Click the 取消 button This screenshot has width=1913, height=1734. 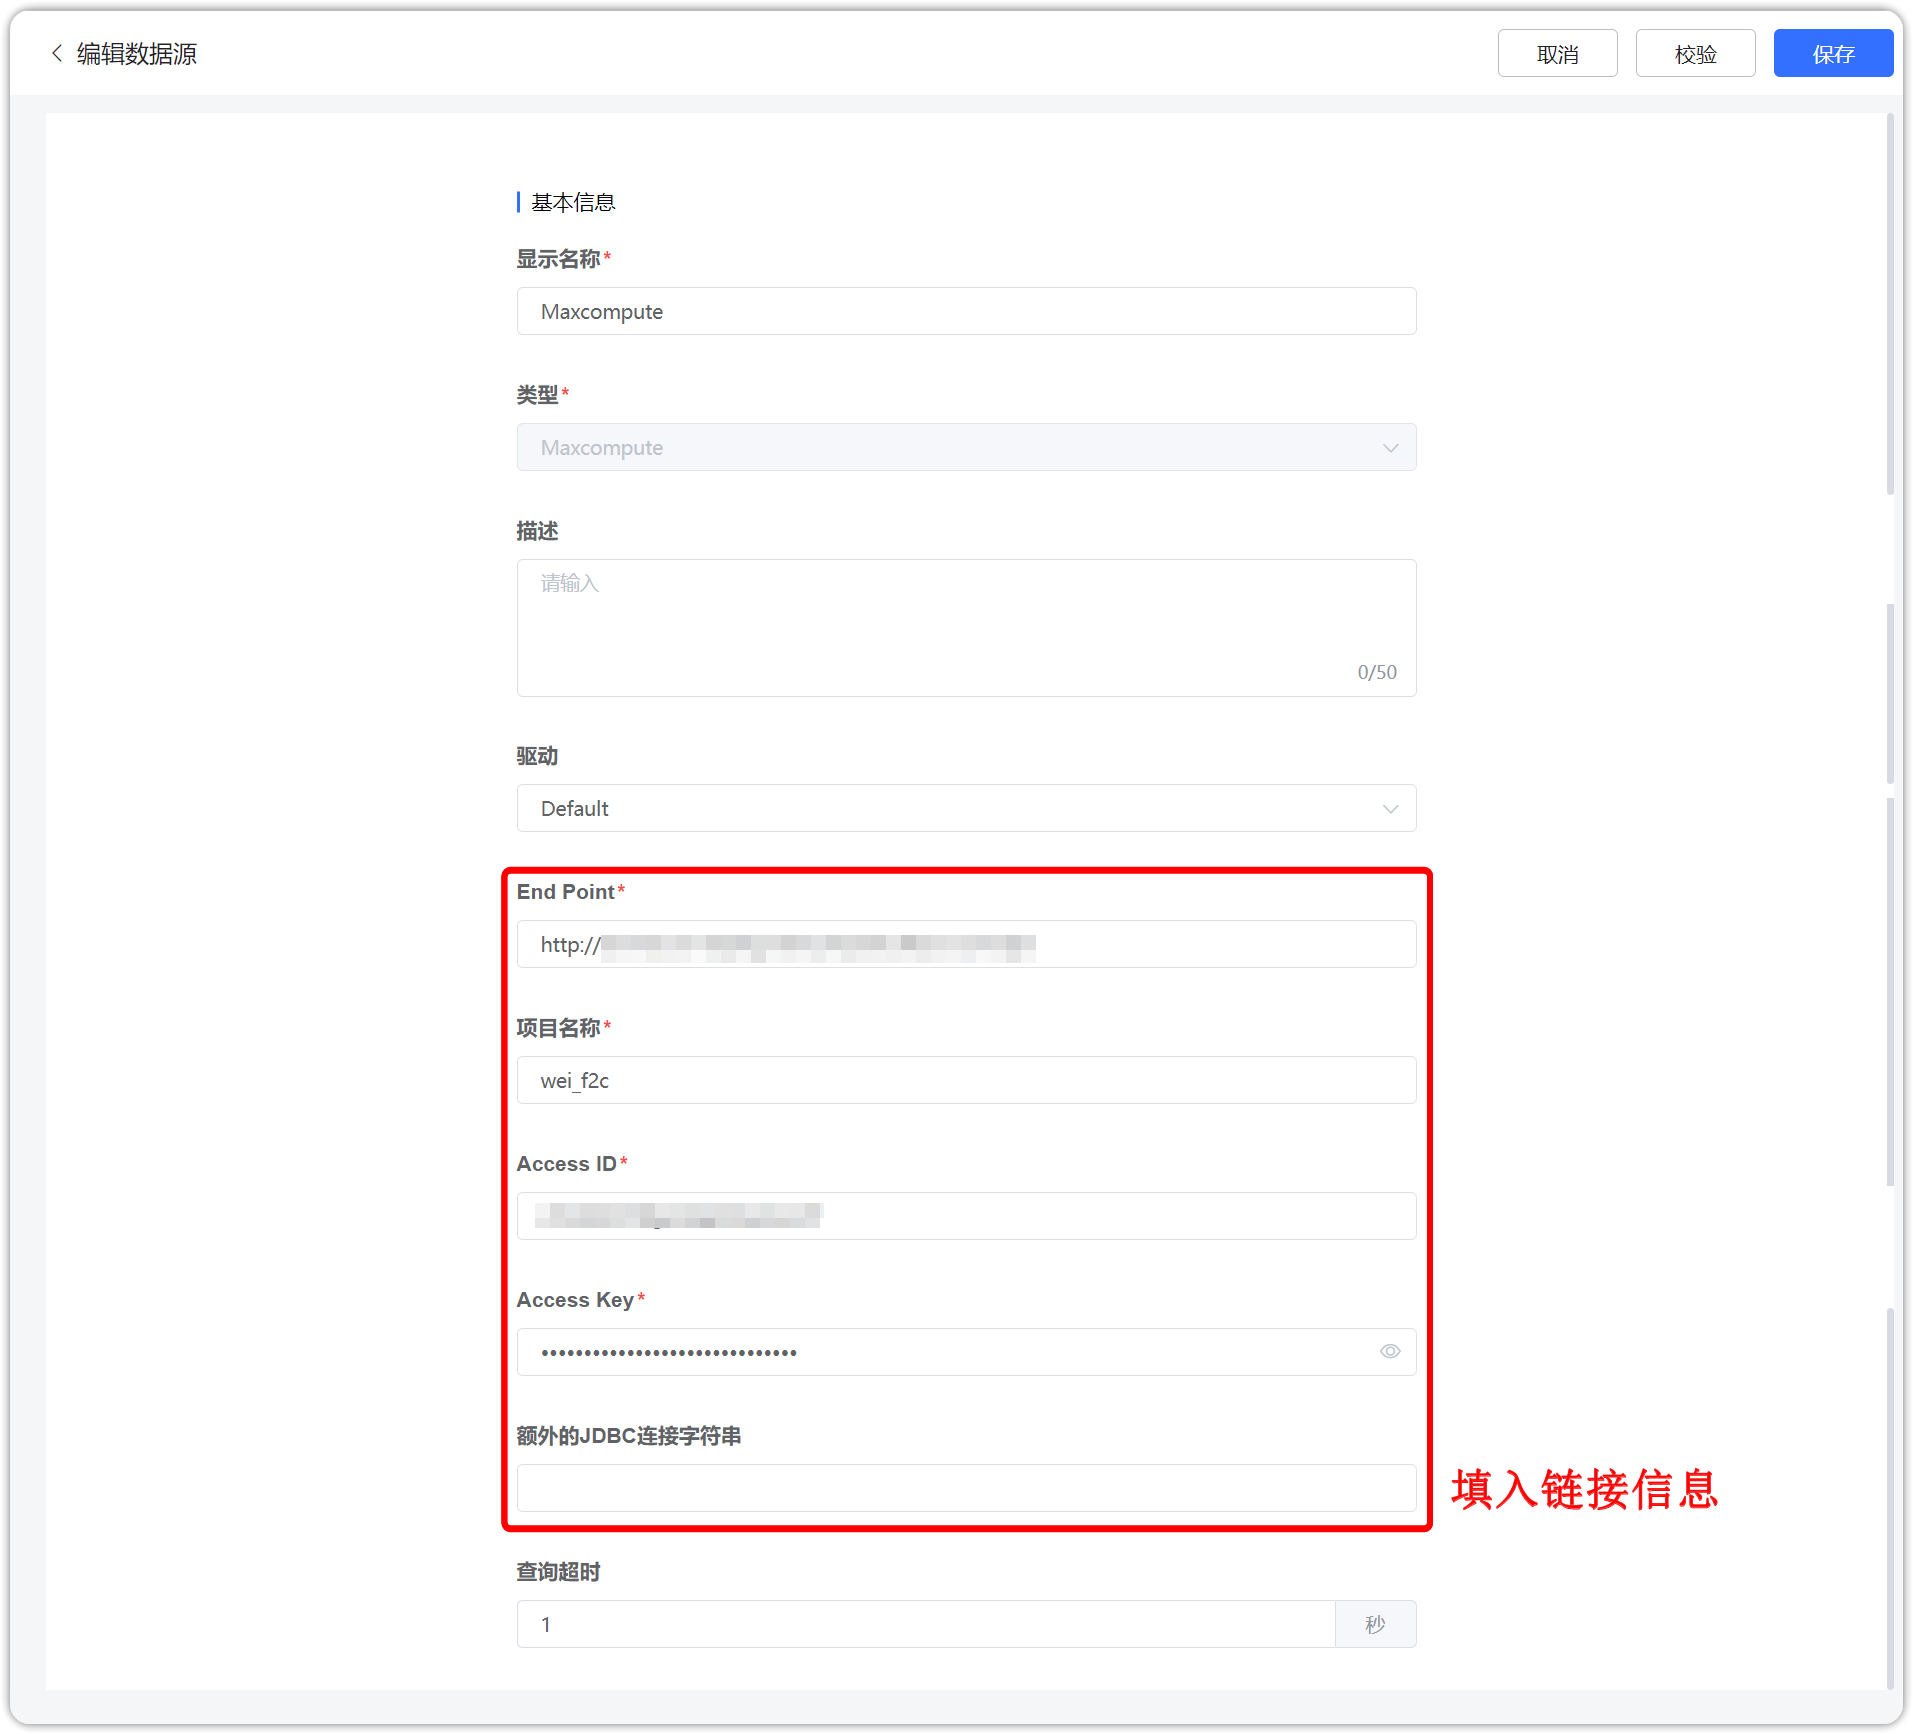(1557, 53)
